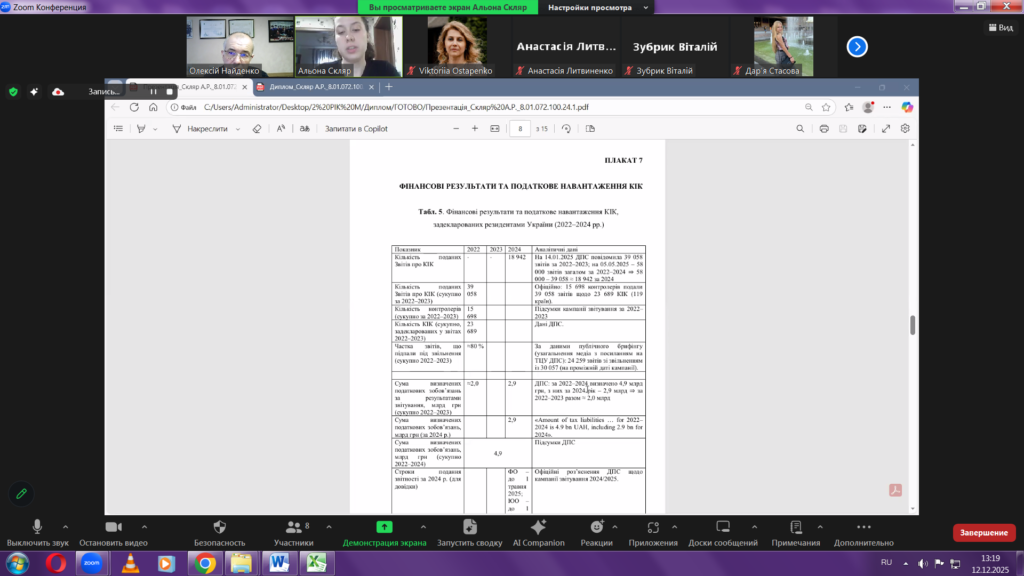The width and height of the screenshot is (1024, 576).
Task: Toggle the View (Вид) layout button
Action: [x=1000, y=28]
